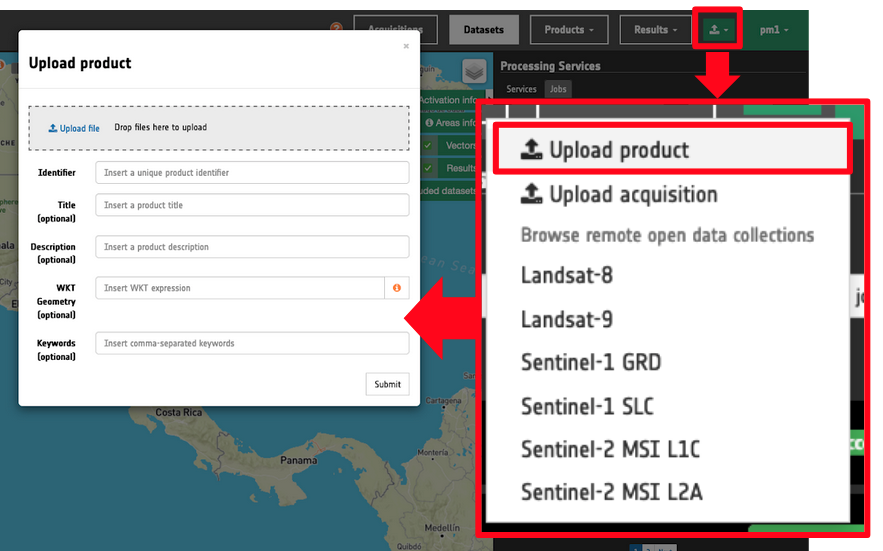Click the orange help question mark icon

(336, 28)
